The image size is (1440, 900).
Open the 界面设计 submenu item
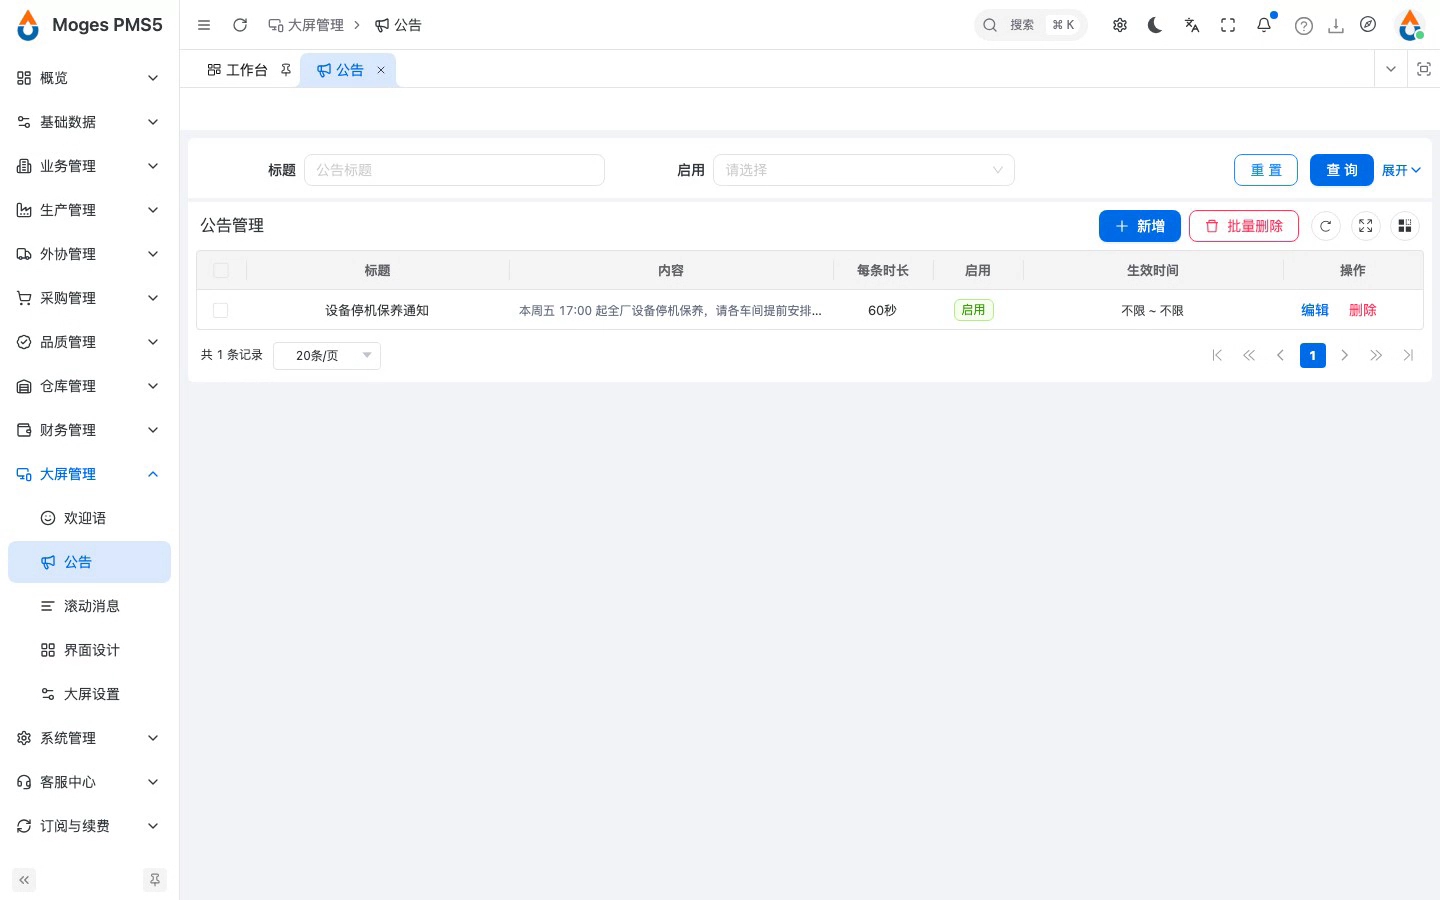[x=89, y=650]
